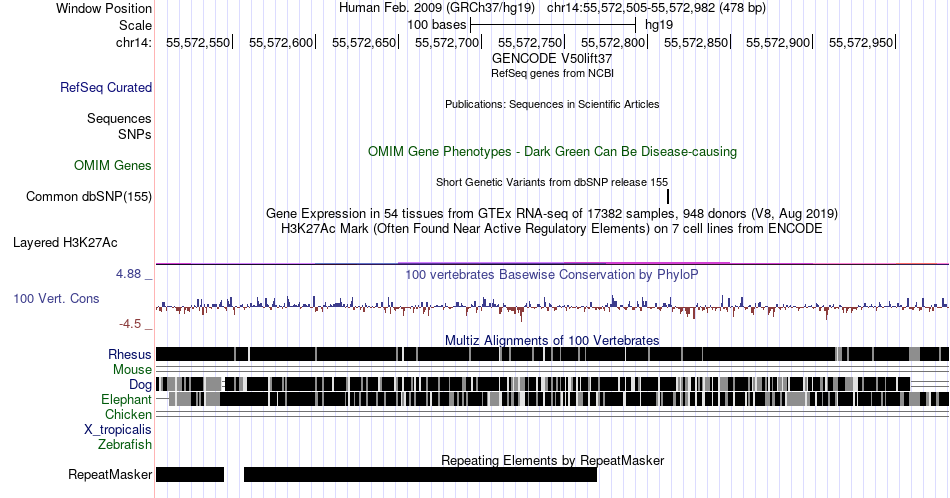Image resolution: width=950 pixels, height=498 pixels.
Task: Click the Window Position label
Action: [x=104, y=8]
